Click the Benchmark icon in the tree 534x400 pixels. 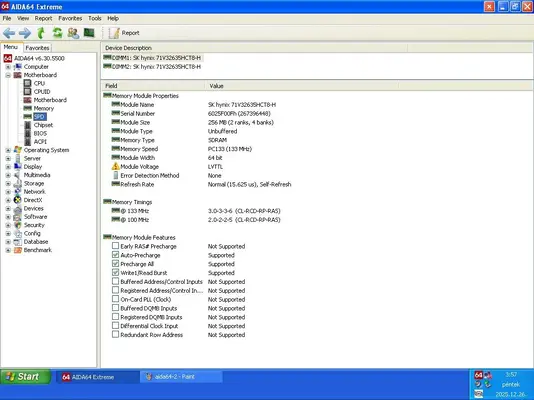click(18, 250)
